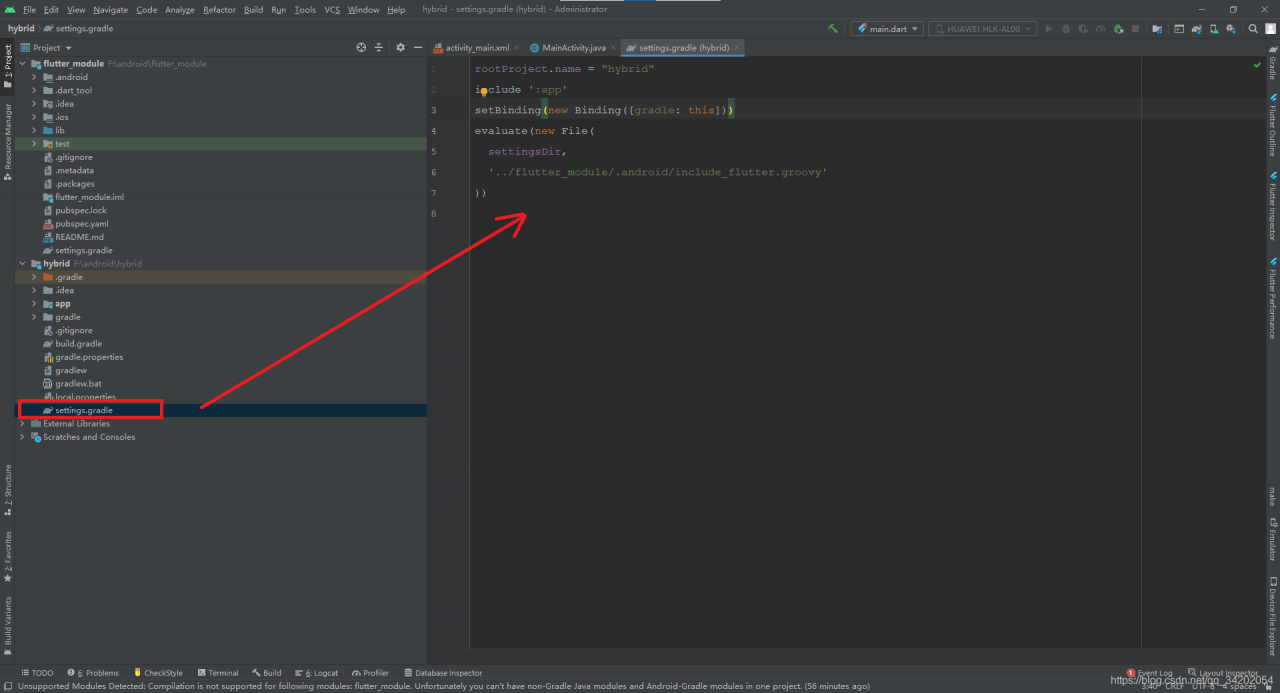The image size is (1280, 693).
Task: Open the TODO tool window
Action: pyautogui.click(x=36, y=673)
